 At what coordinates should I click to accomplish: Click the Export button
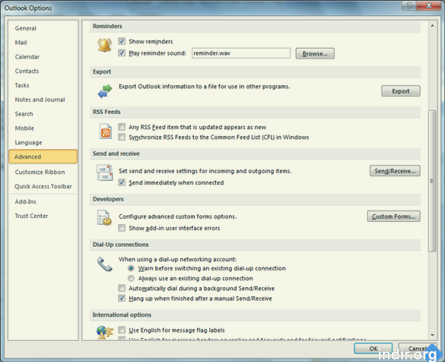[401, 91]
